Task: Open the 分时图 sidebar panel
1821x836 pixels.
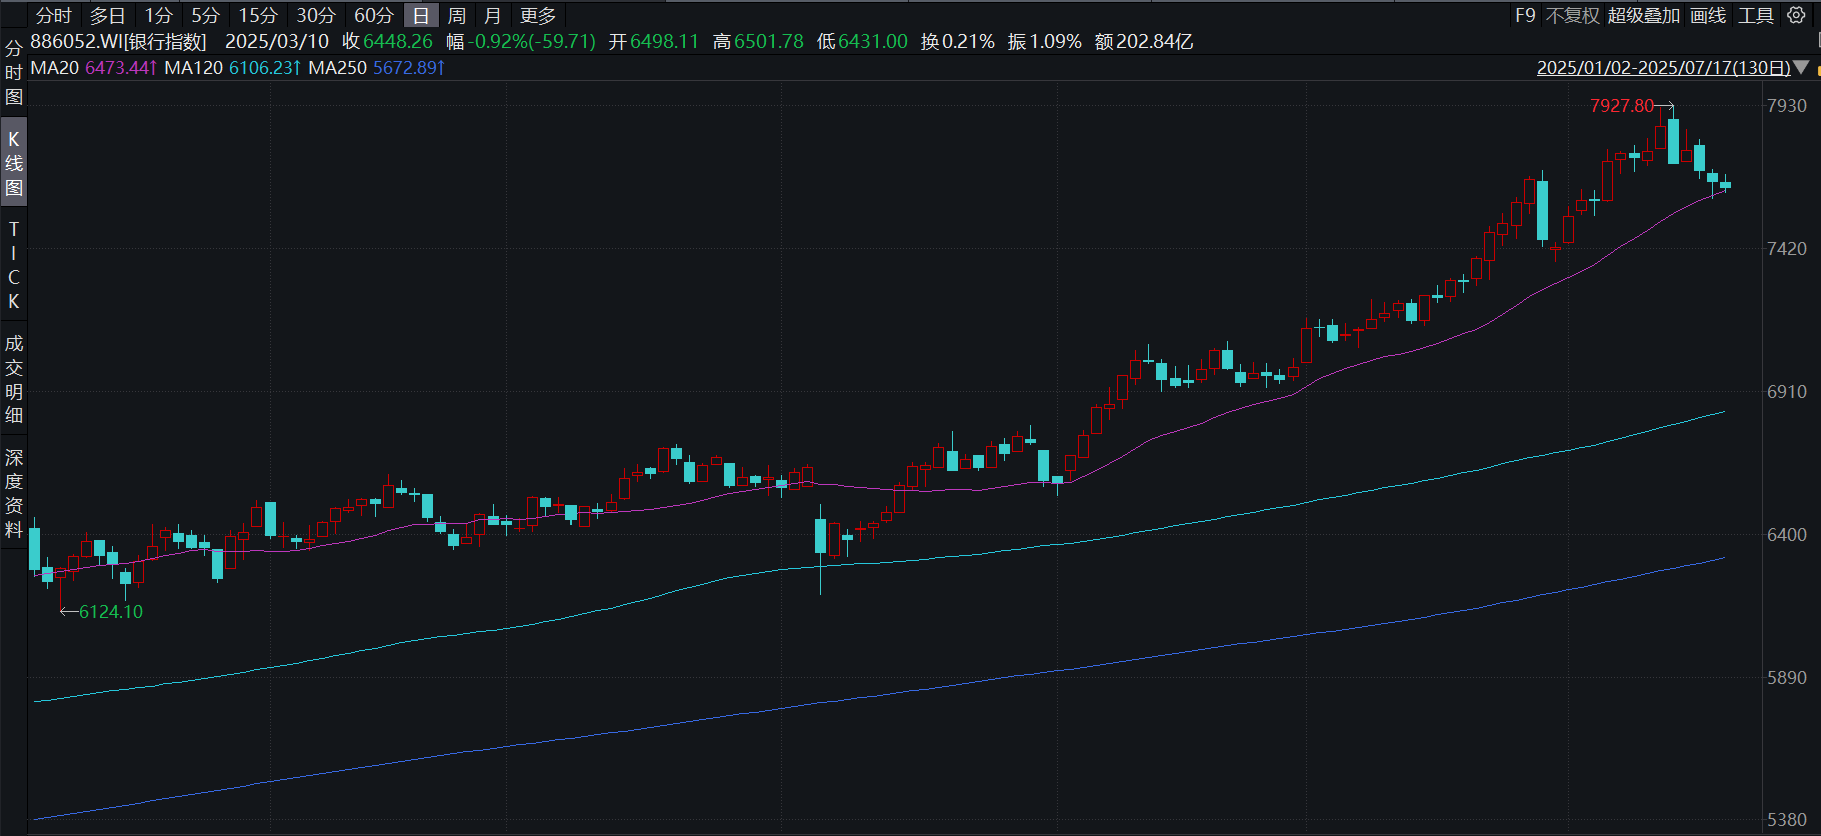Action: [14, 73]
